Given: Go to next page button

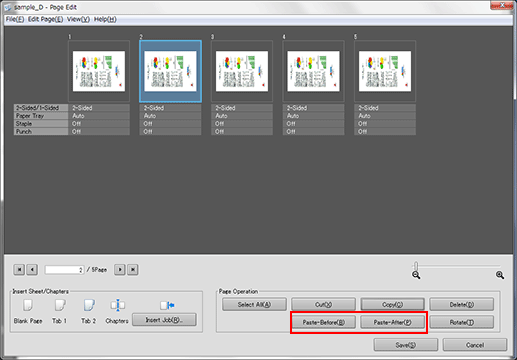Looking at the screenshot, I should [x=120, y=269].
